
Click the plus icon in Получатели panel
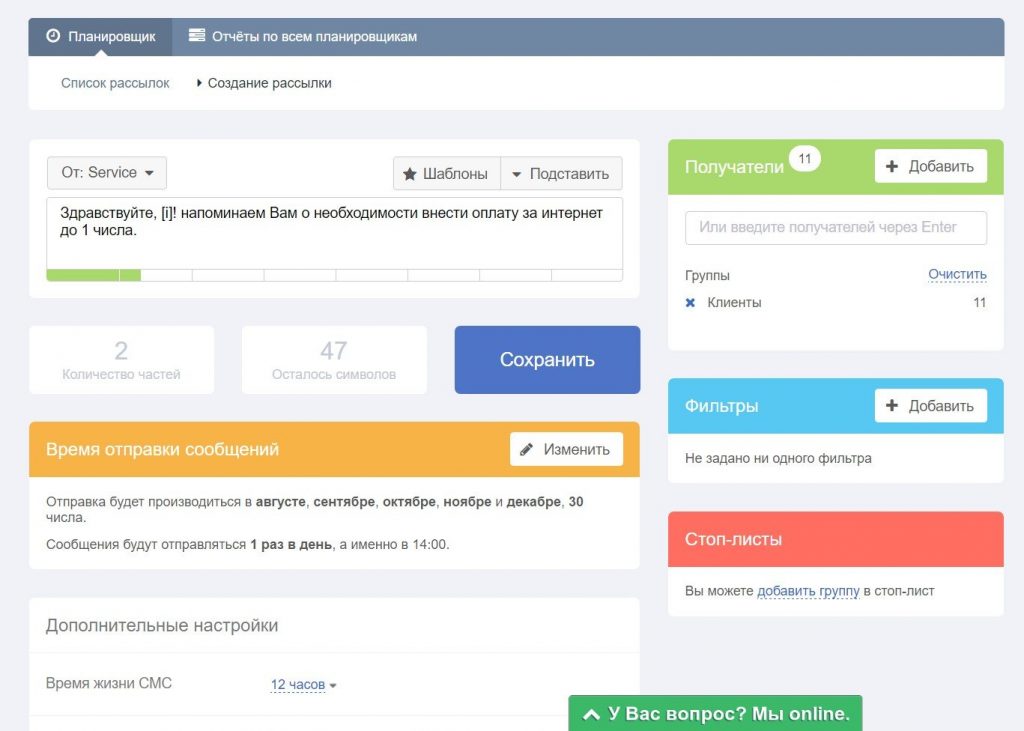892,167
